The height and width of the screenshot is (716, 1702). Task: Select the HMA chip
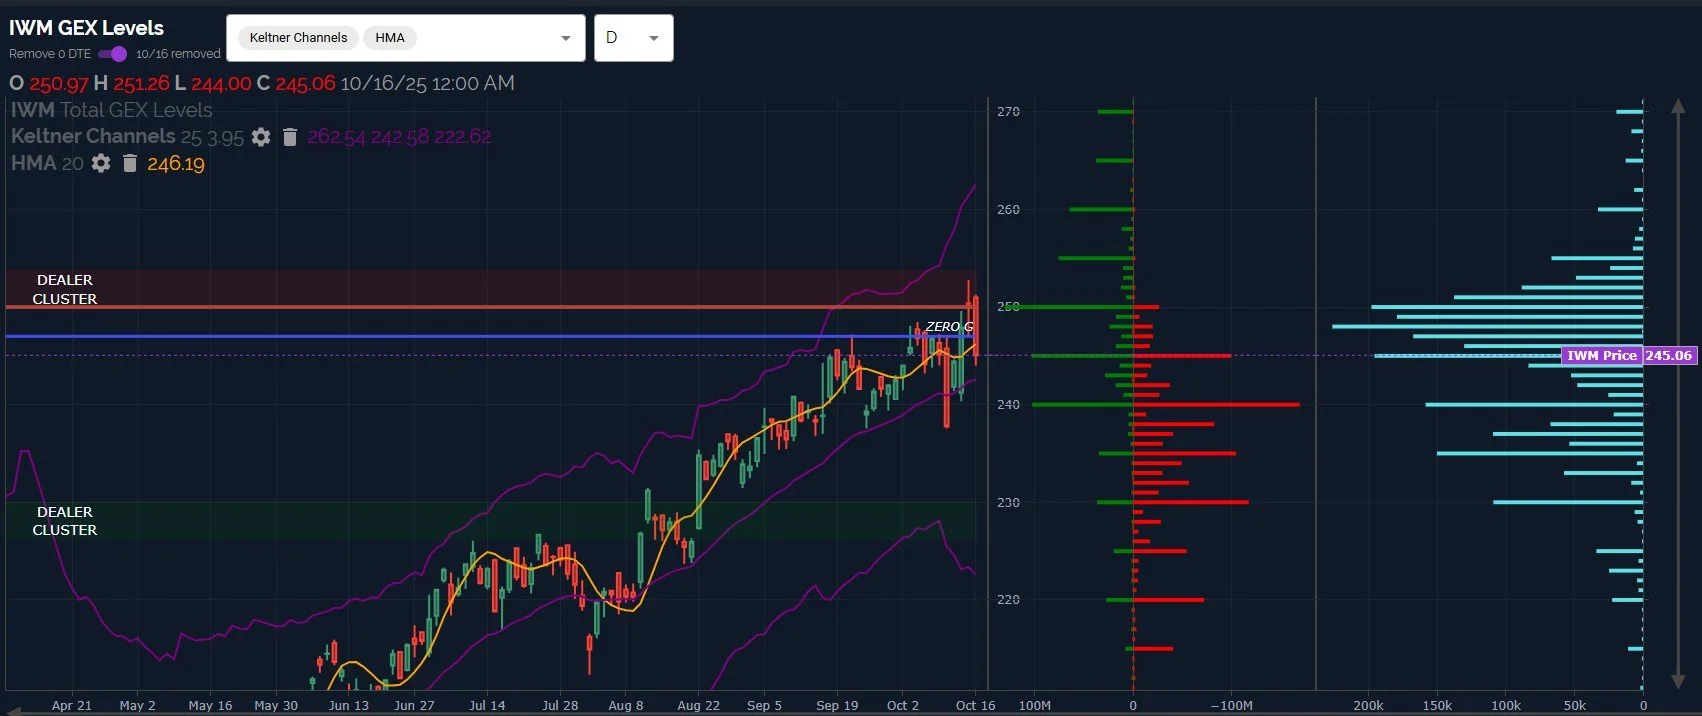(x=390, y=38)
